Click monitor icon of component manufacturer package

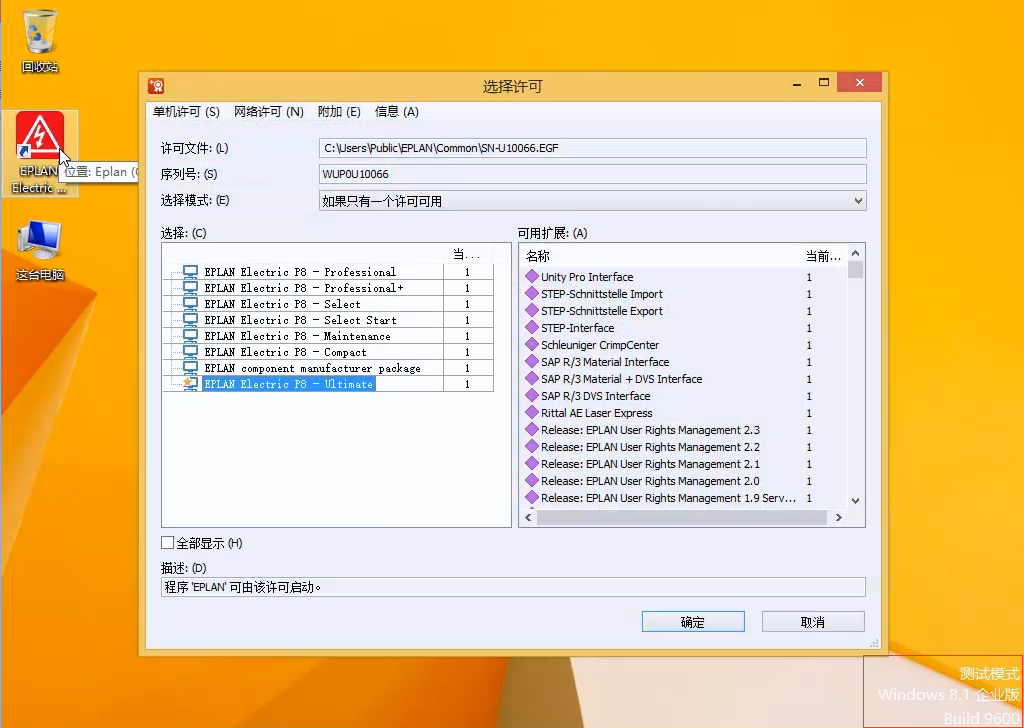pyautogui.click(x=190, y=368)
